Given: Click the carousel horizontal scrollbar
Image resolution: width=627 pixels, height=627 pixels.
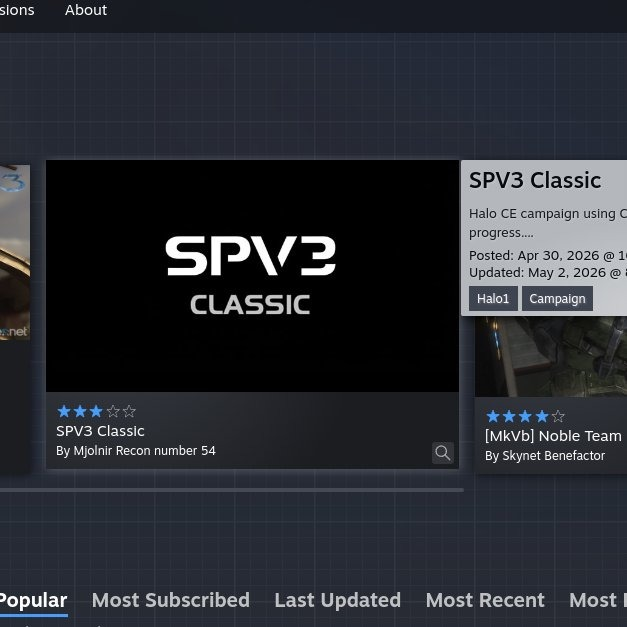Looking at the screenshot, I should (x=232, y=490).
